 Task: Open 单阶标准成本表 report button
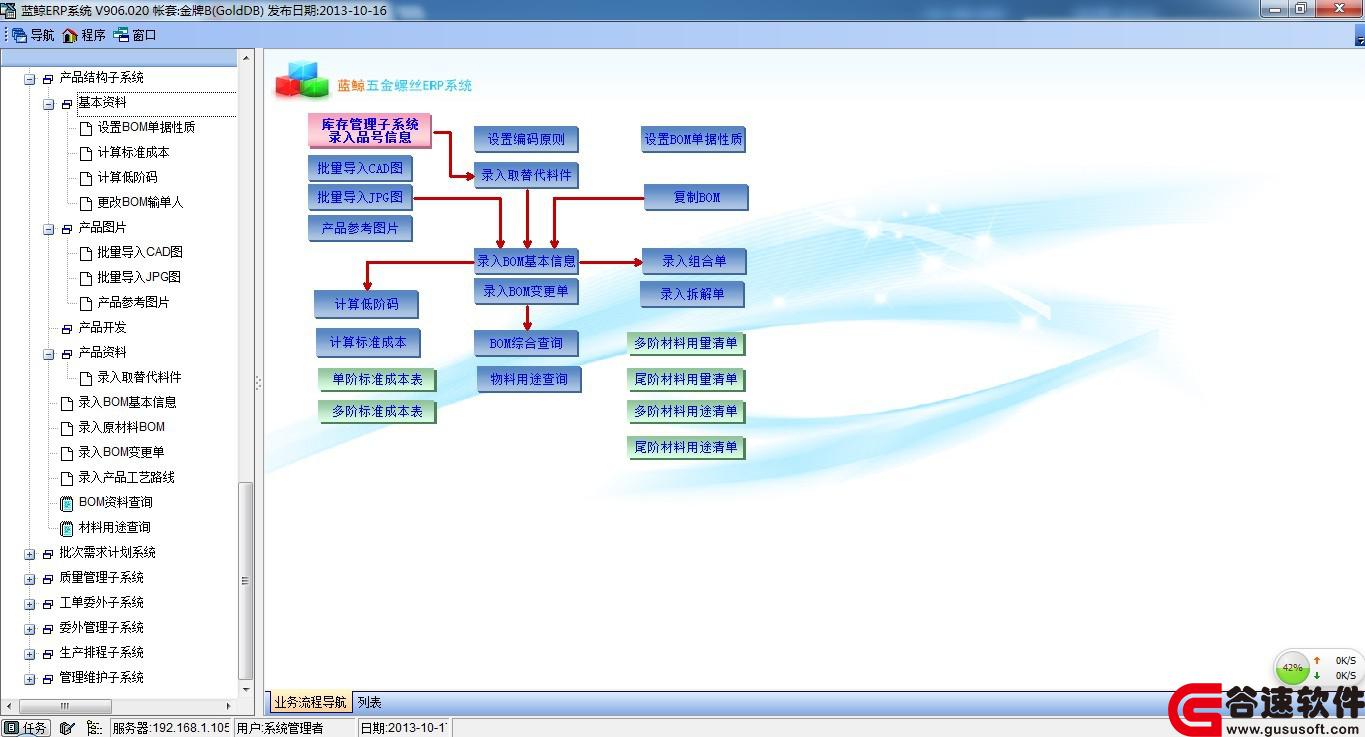(377, 379)
